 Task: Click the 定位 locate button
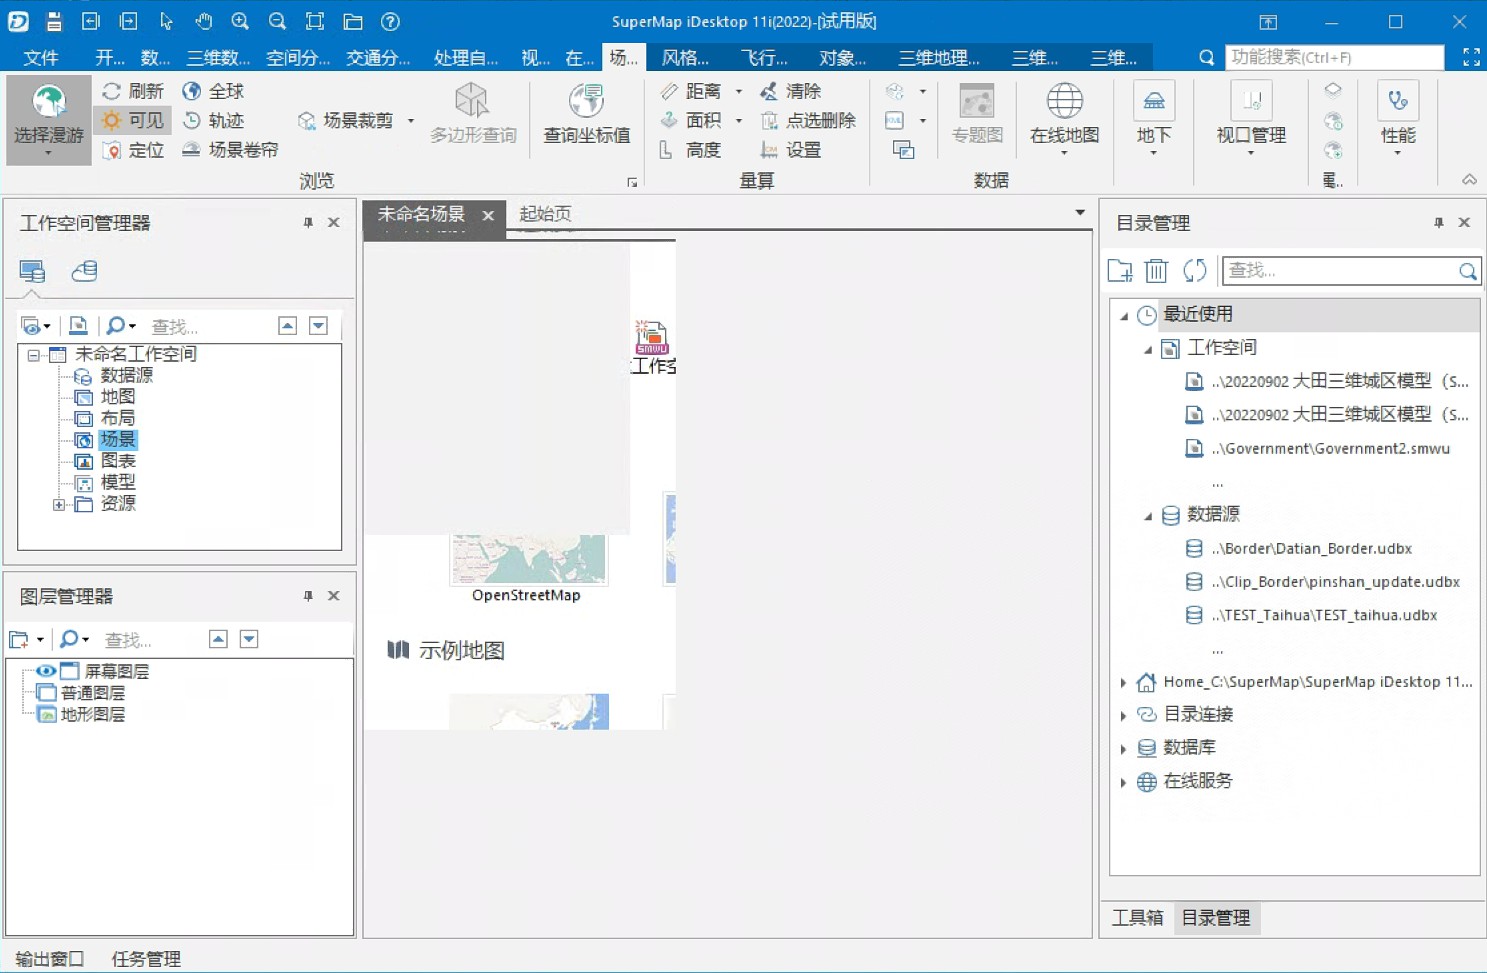tap(133, 150)
